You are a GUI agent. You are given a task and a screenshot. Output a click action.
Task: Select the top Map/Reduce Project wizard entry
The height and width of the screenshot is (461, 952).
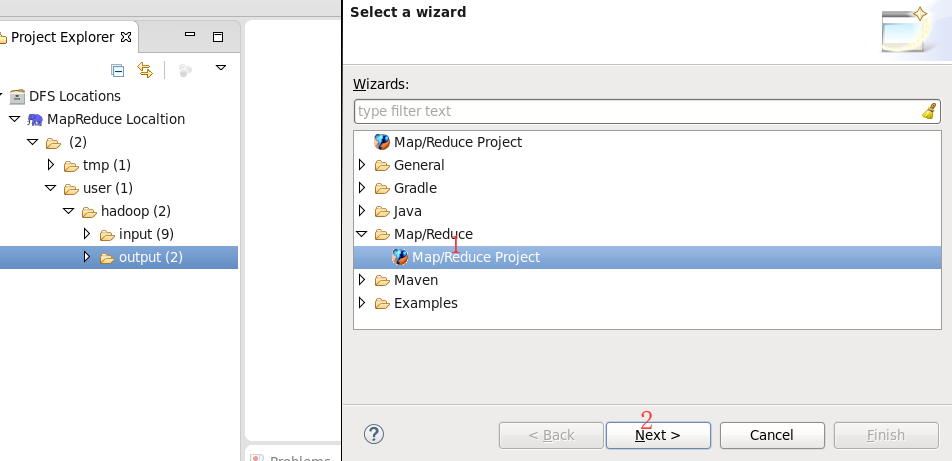pos(457,142)
